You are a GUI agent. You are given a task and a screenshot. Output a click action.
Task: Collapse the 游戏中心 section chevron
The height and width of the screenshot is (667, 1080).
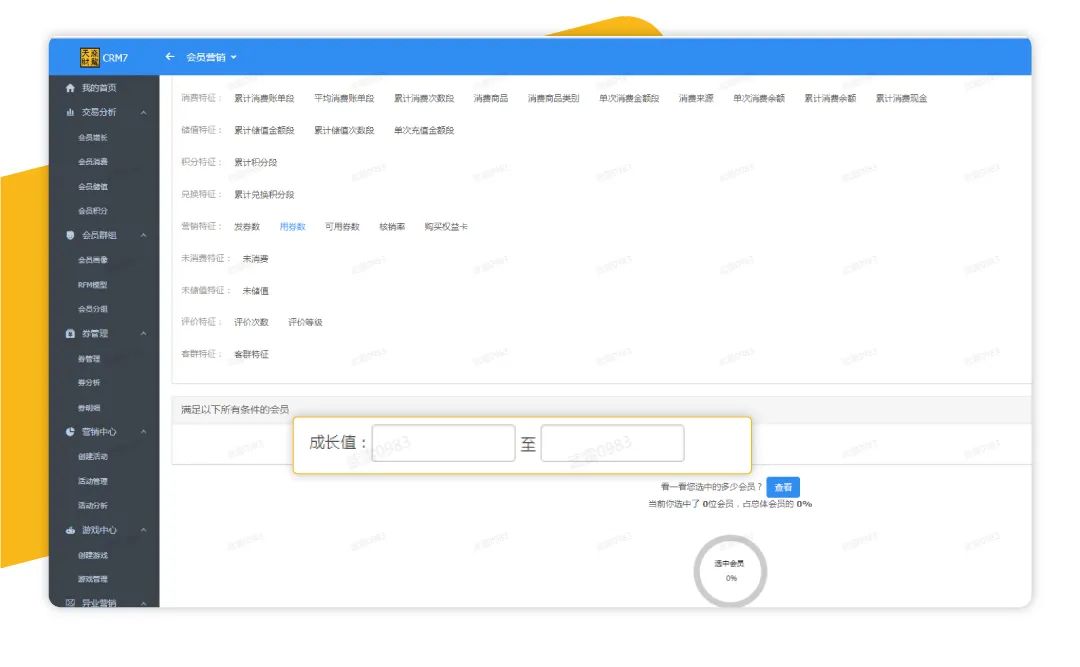pos(143,531)
